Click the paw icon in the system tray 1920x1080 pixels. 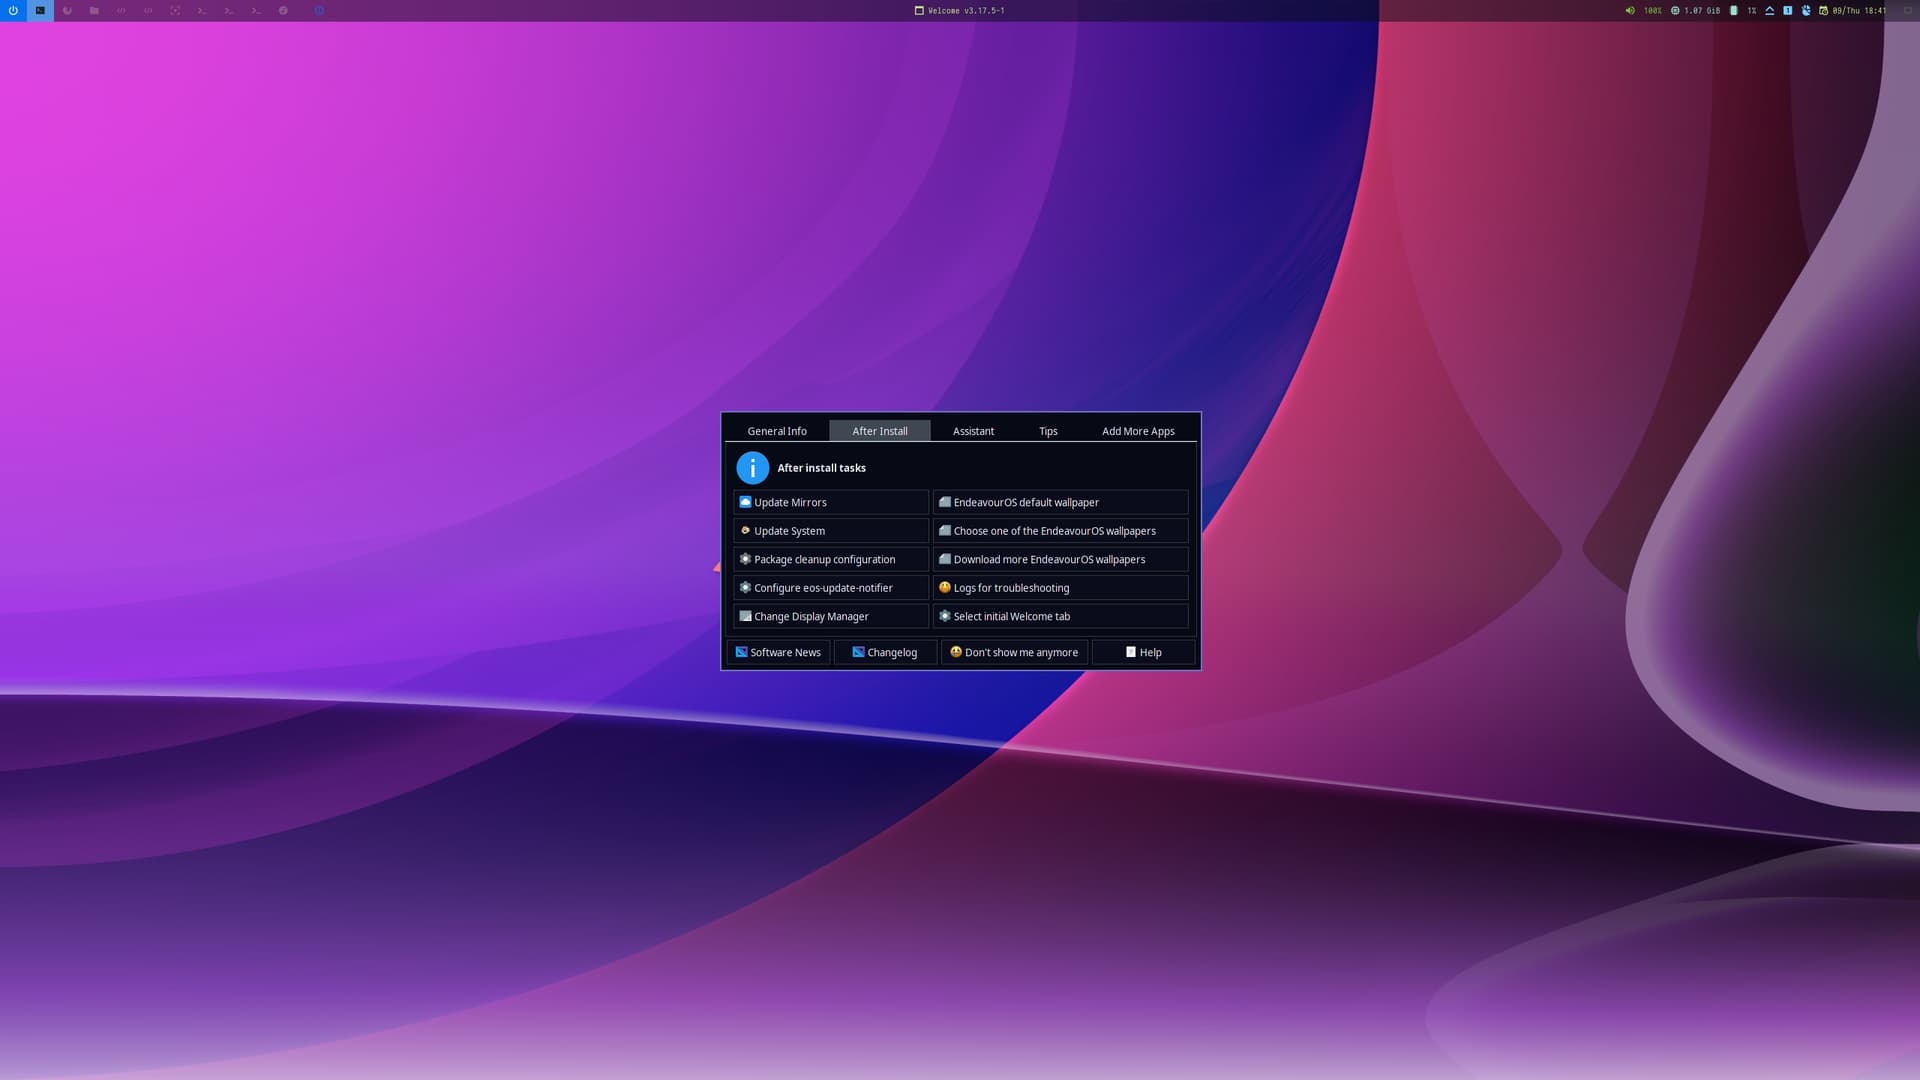pyautogui.click(x=1806, y=10)
